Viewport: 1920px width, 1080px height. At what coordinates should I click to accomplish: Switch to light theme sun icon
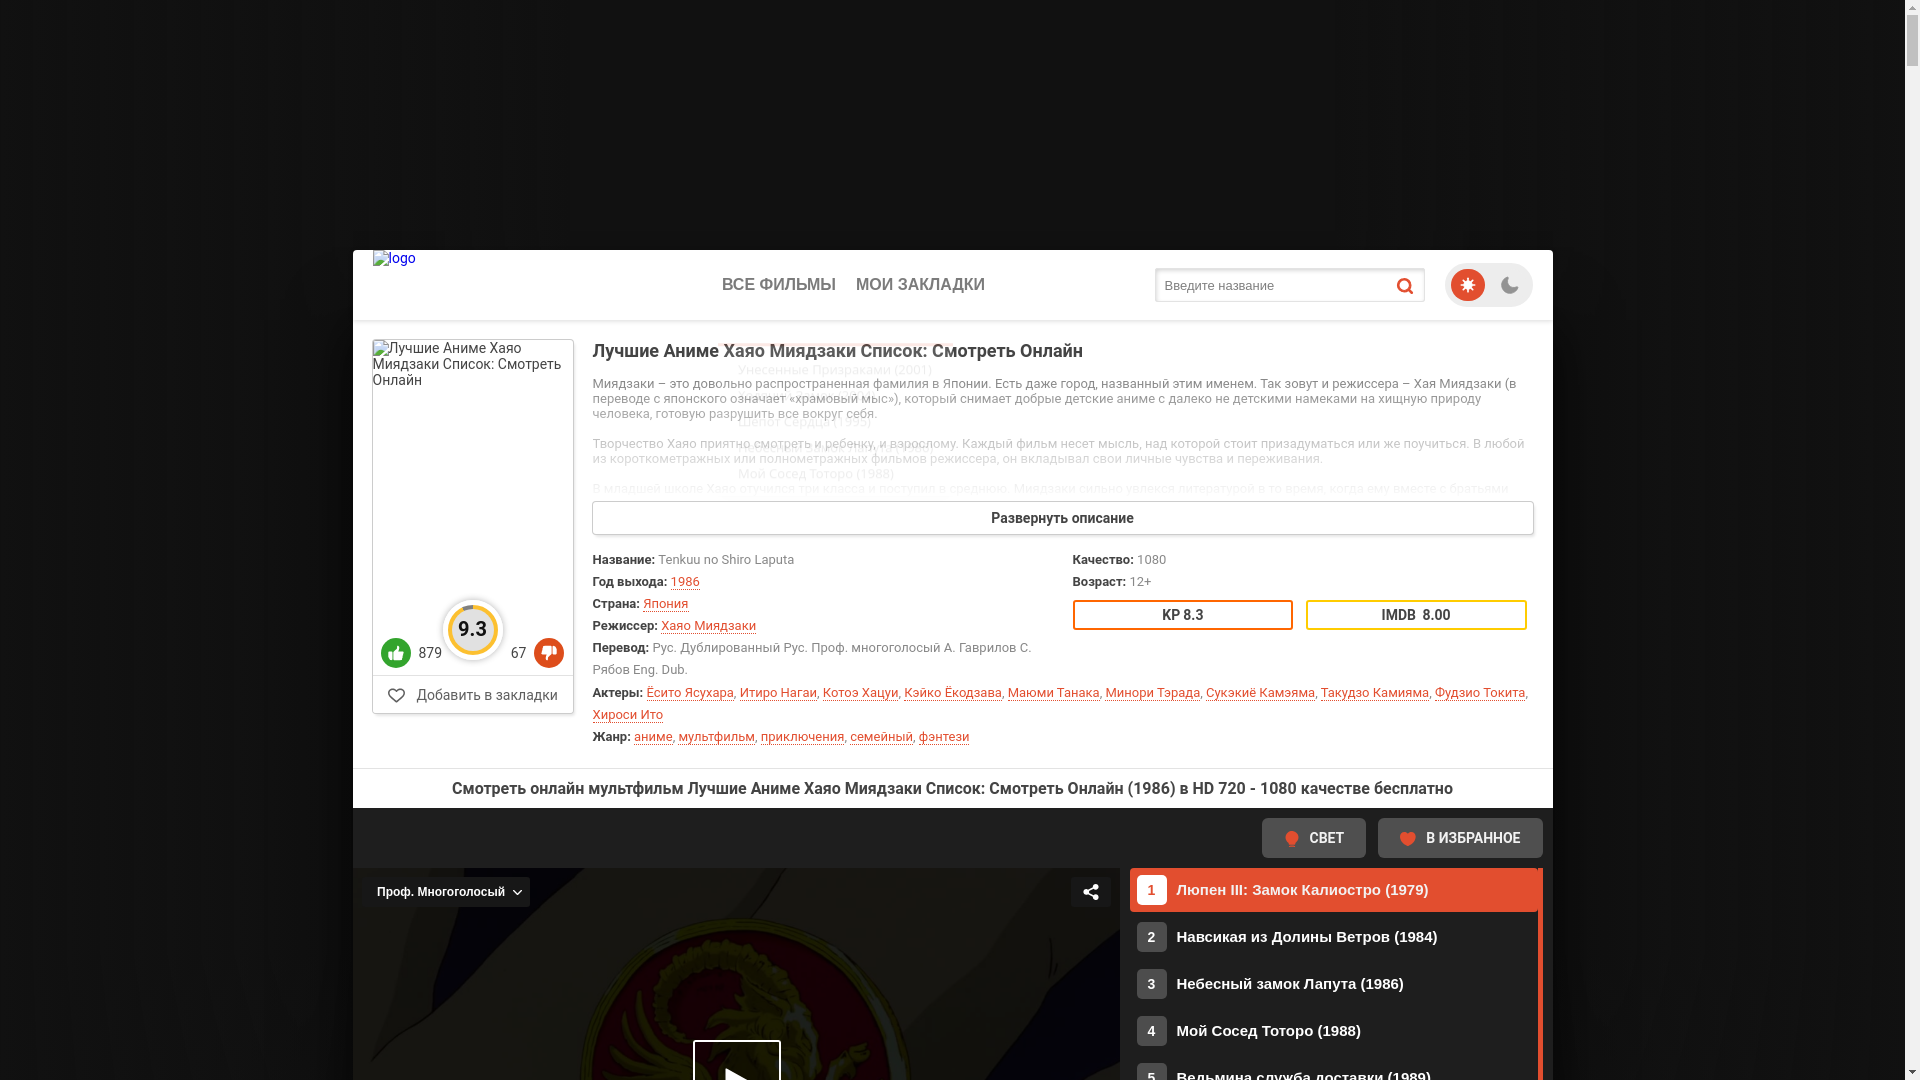[x=1467, y=285]
